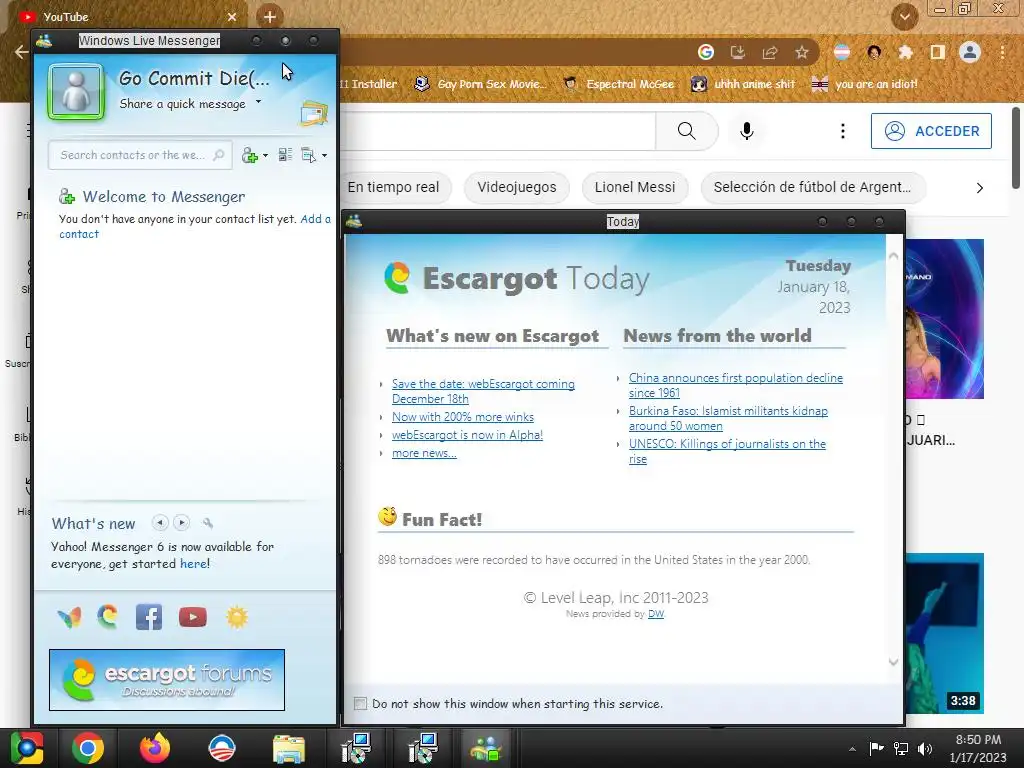Open the show menu dropdown arrow
Screen dimensions: 1024x768
click(x=325, y=155)
